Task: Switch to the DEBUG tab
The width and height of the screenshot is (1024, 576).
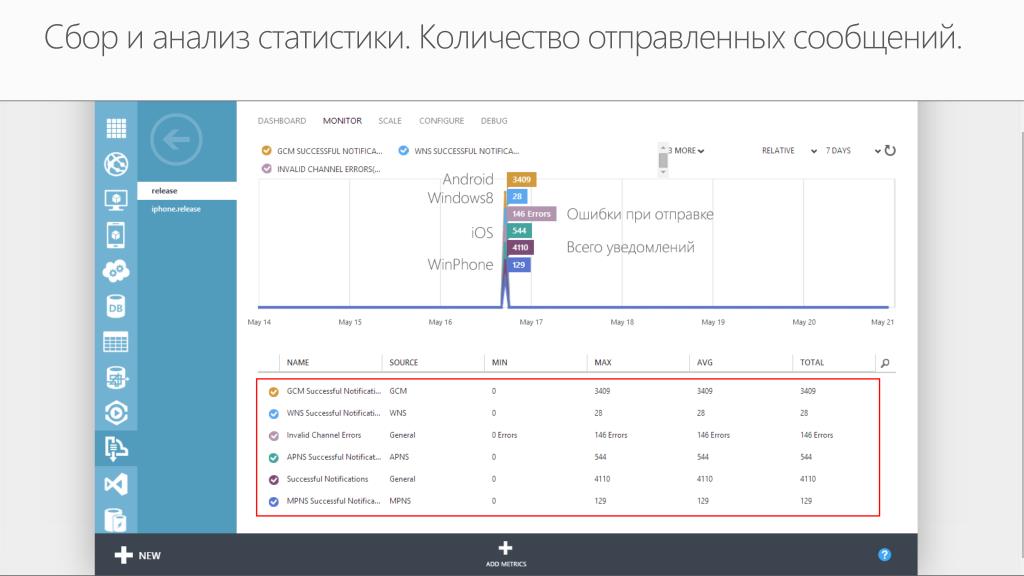Action: pos(494,121)
